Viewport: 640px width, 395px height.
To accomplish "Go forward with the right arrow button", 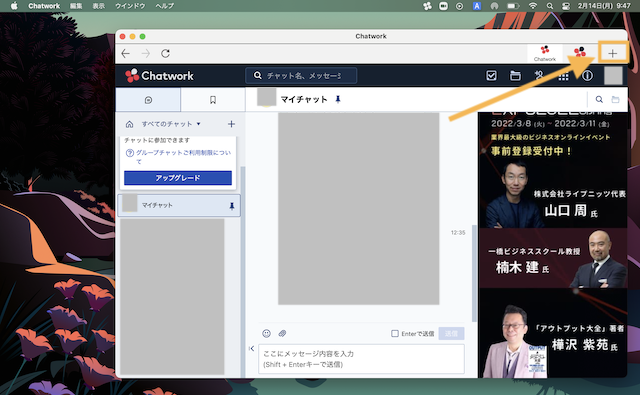I will (x=146, y=53).
